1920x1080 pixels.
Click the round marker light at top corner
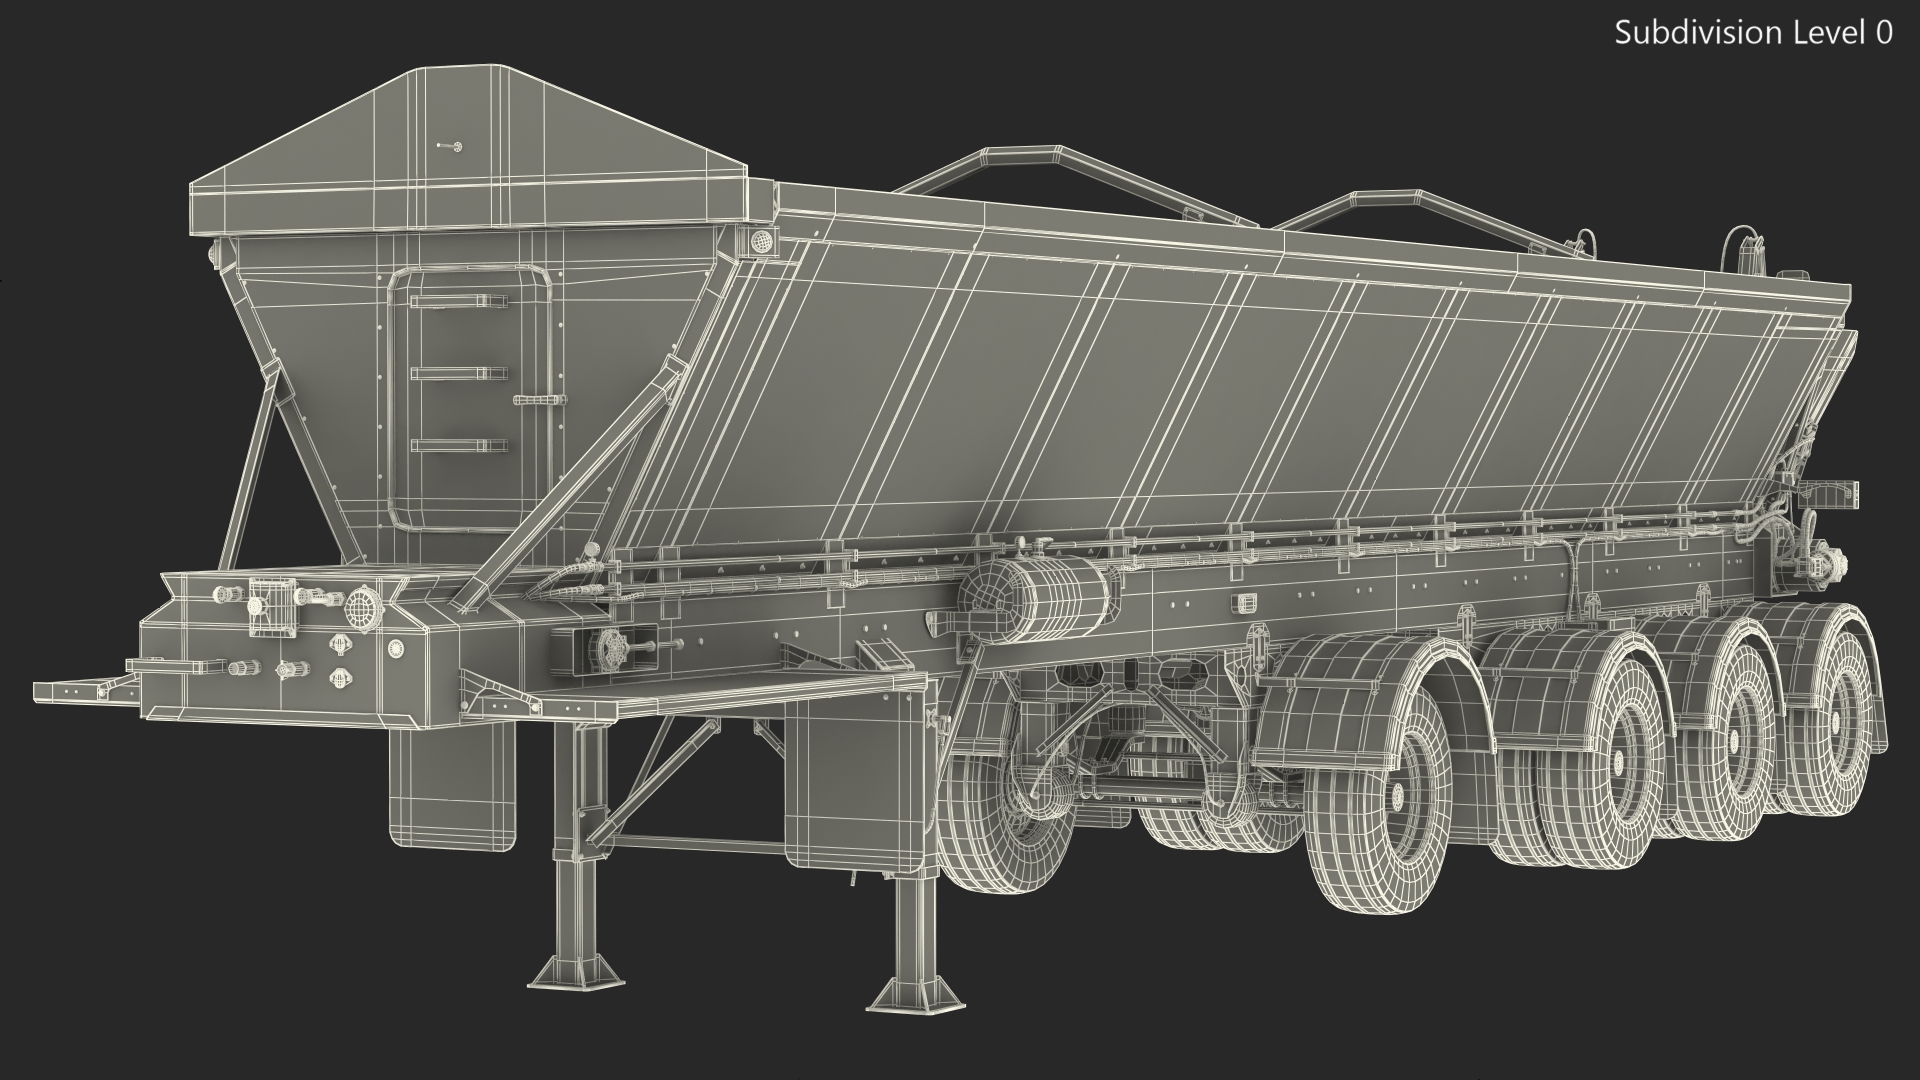click(x=760, y=241)
